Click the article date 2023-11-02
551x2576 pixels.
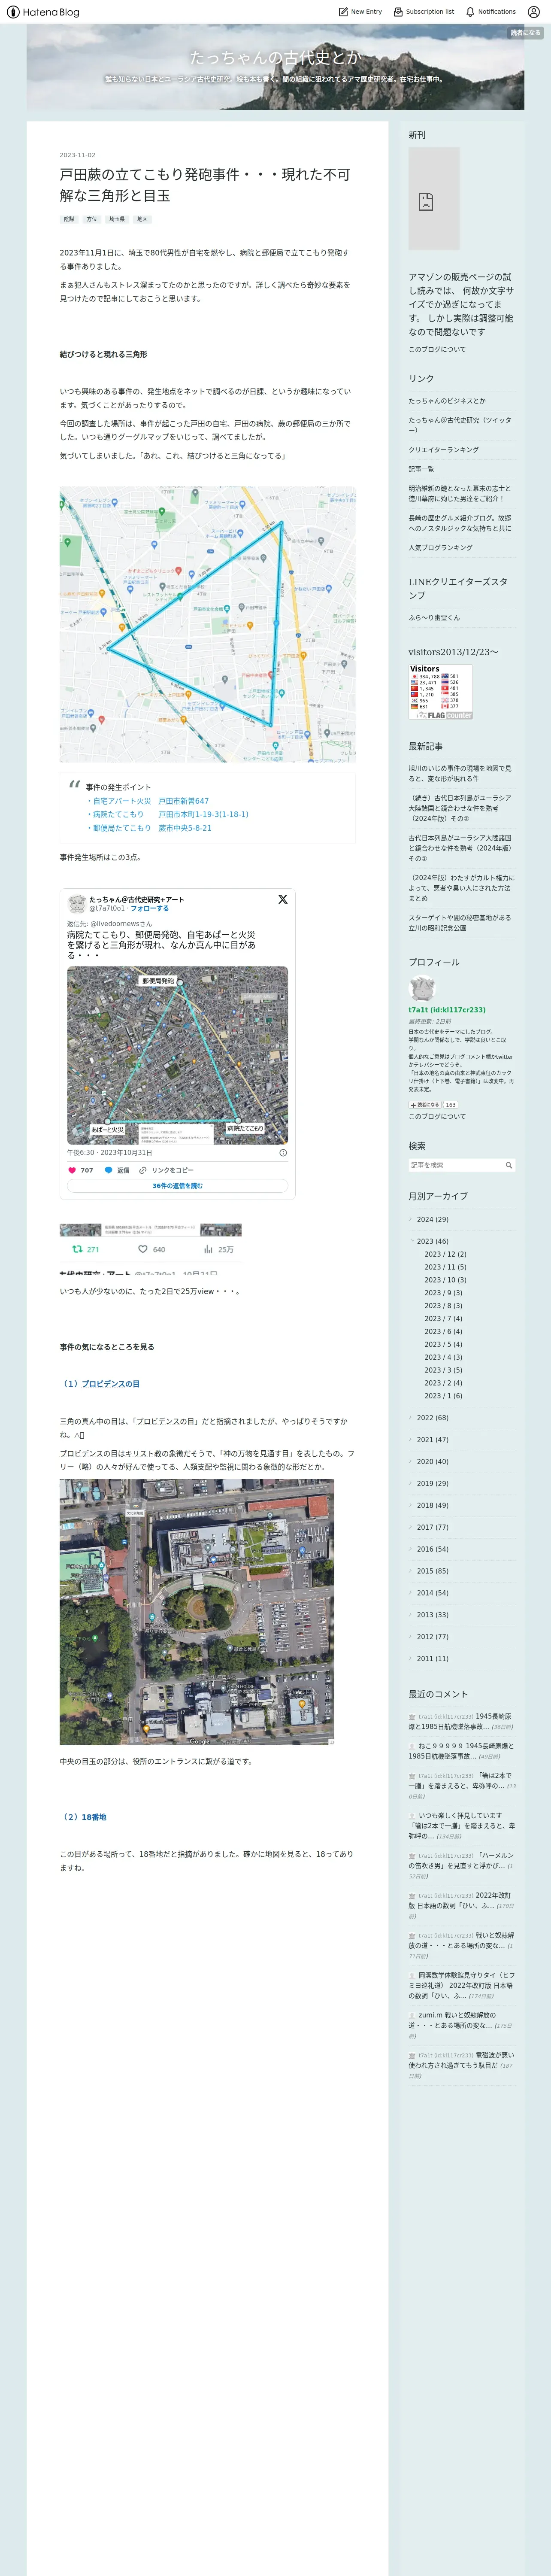tap(77, 155)
